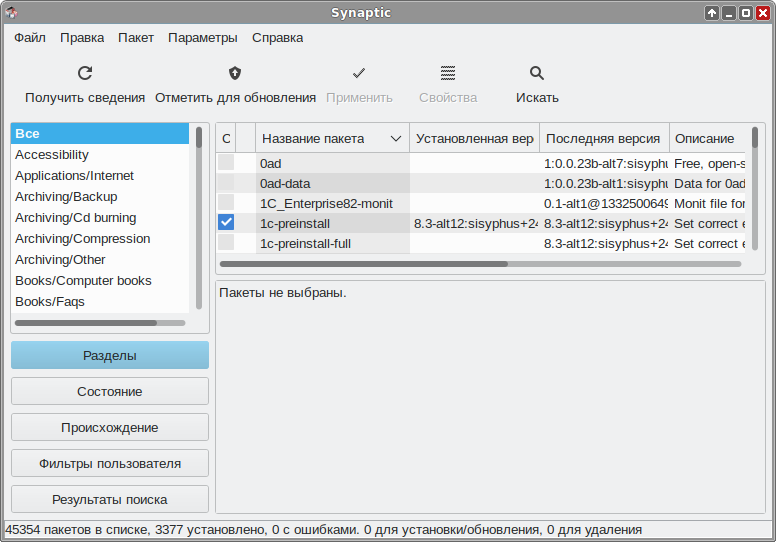Click the shield icon for marking upgrades
This screenshot has height=542, width=776.
pos(235,73)
